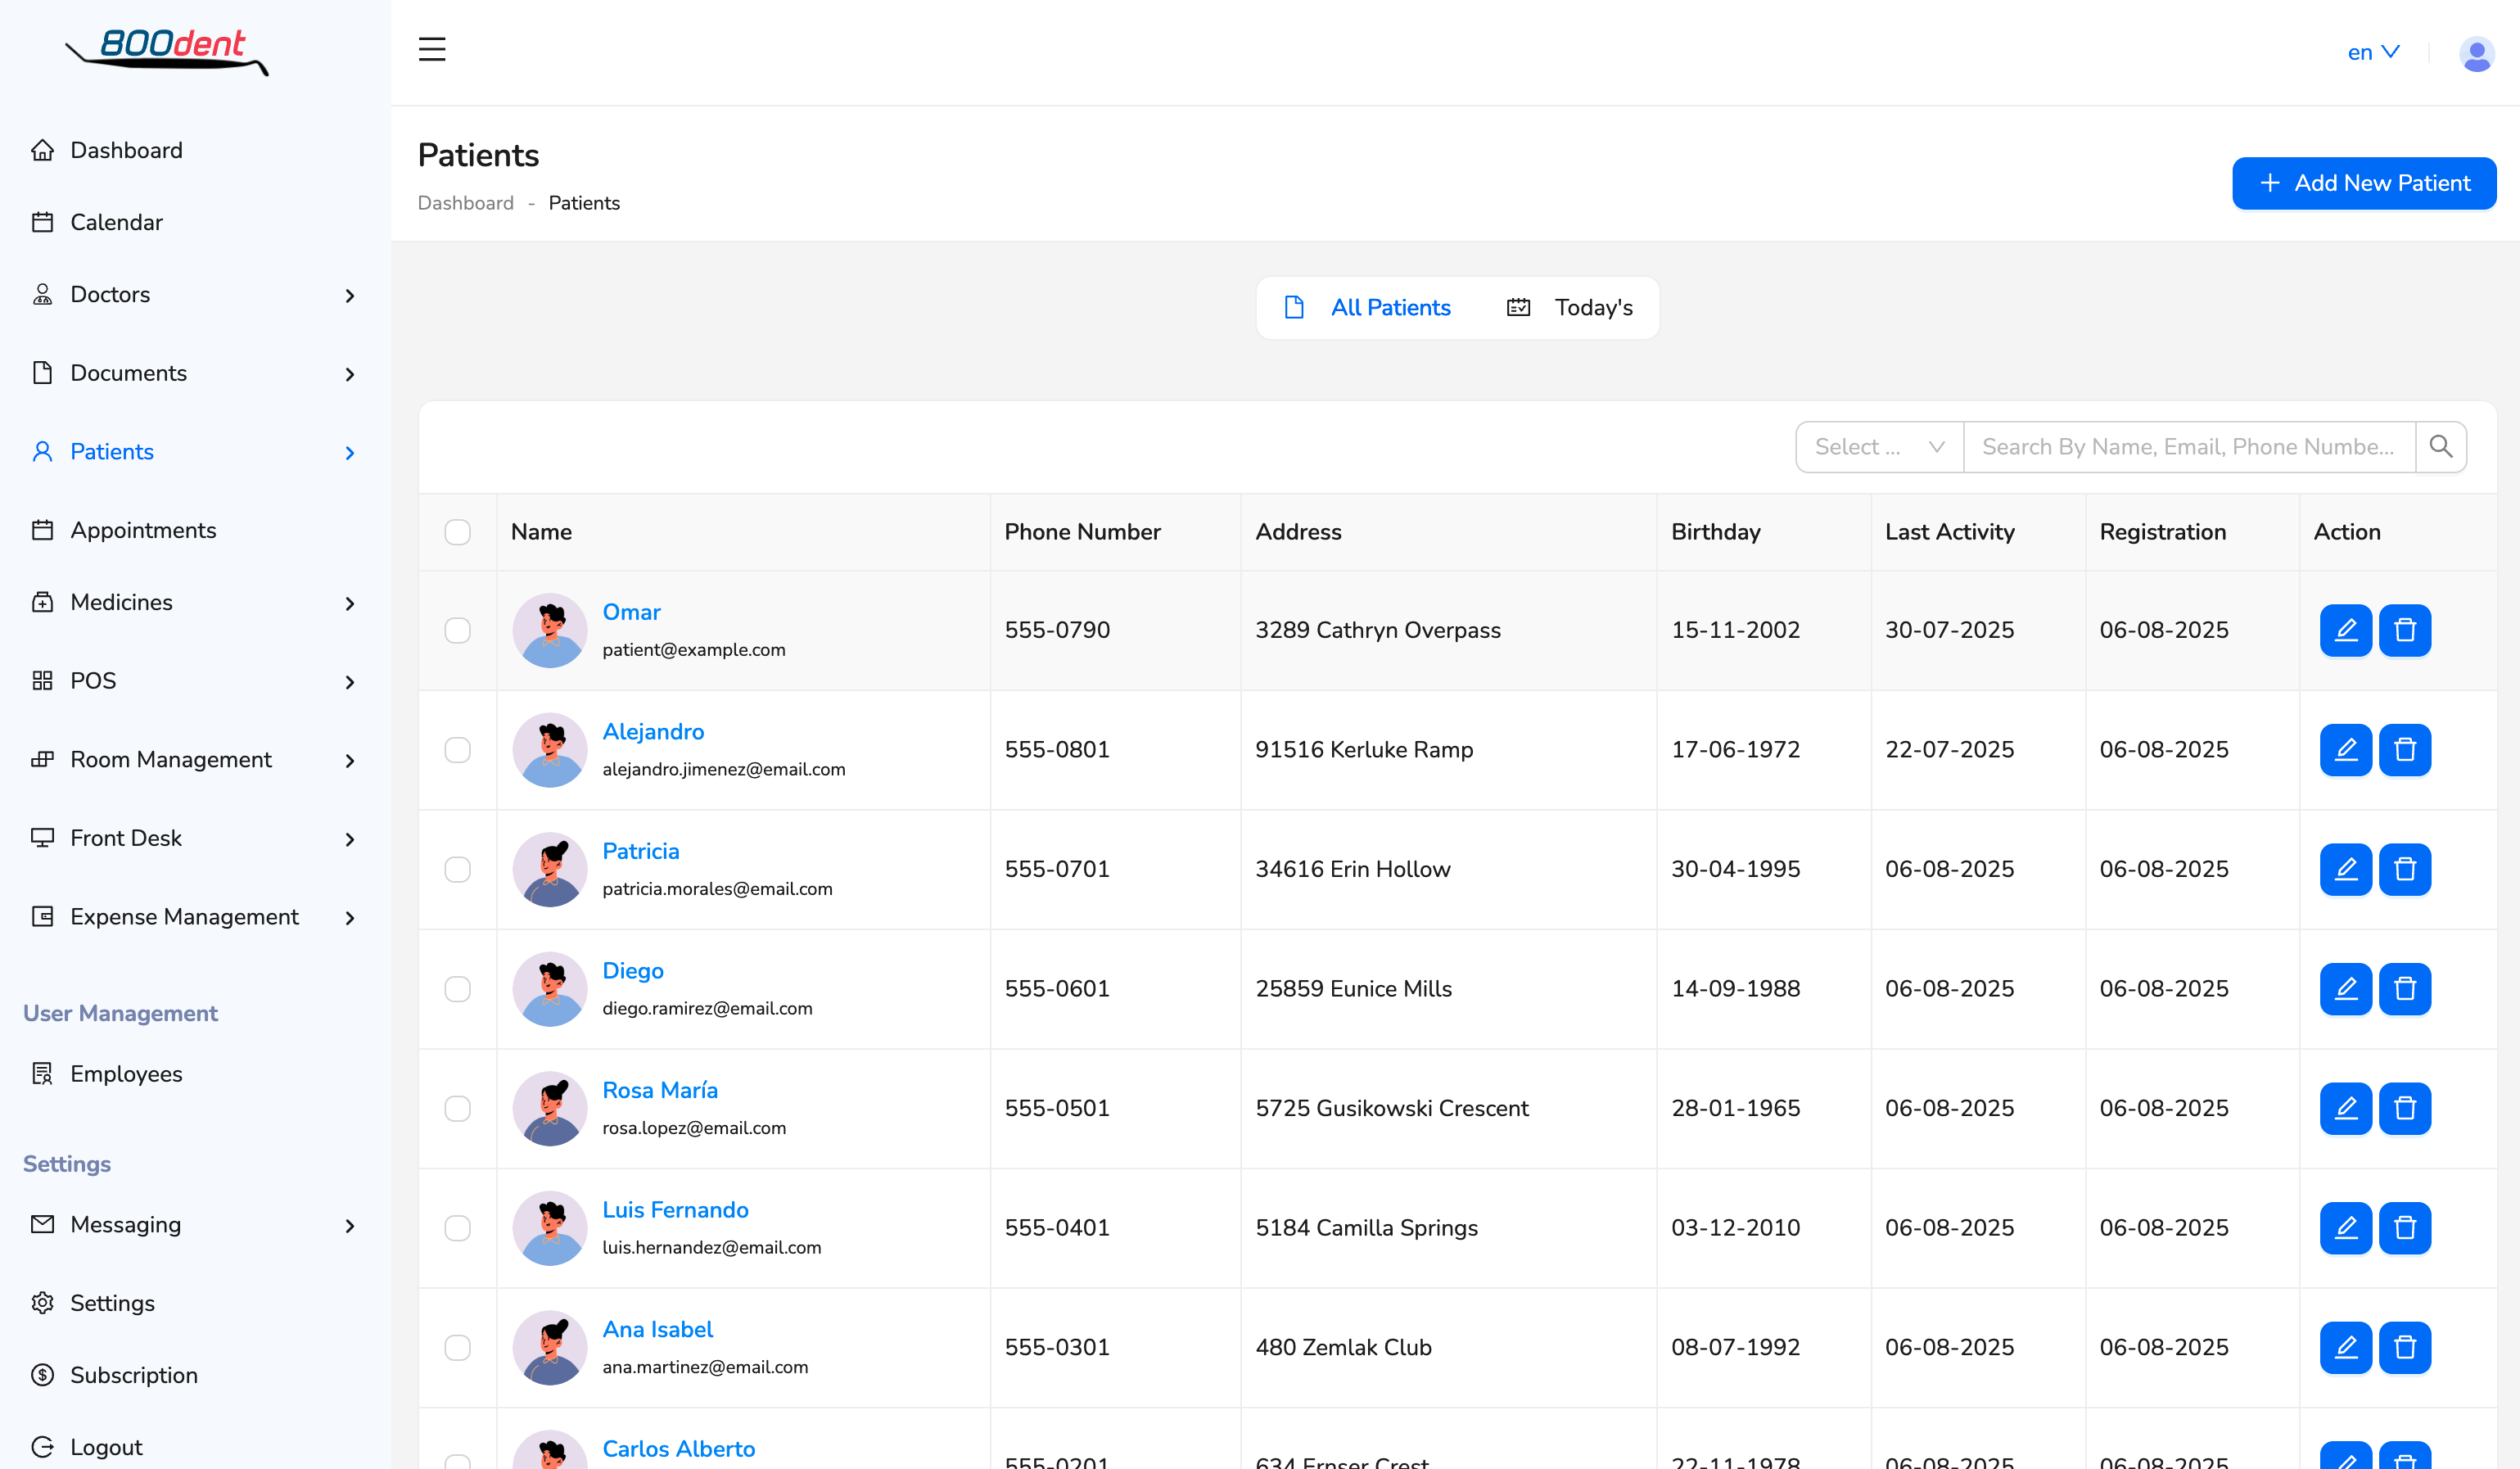
Task: Edit Omar's patient record with pencil icon
Action: pos(2346,630)
